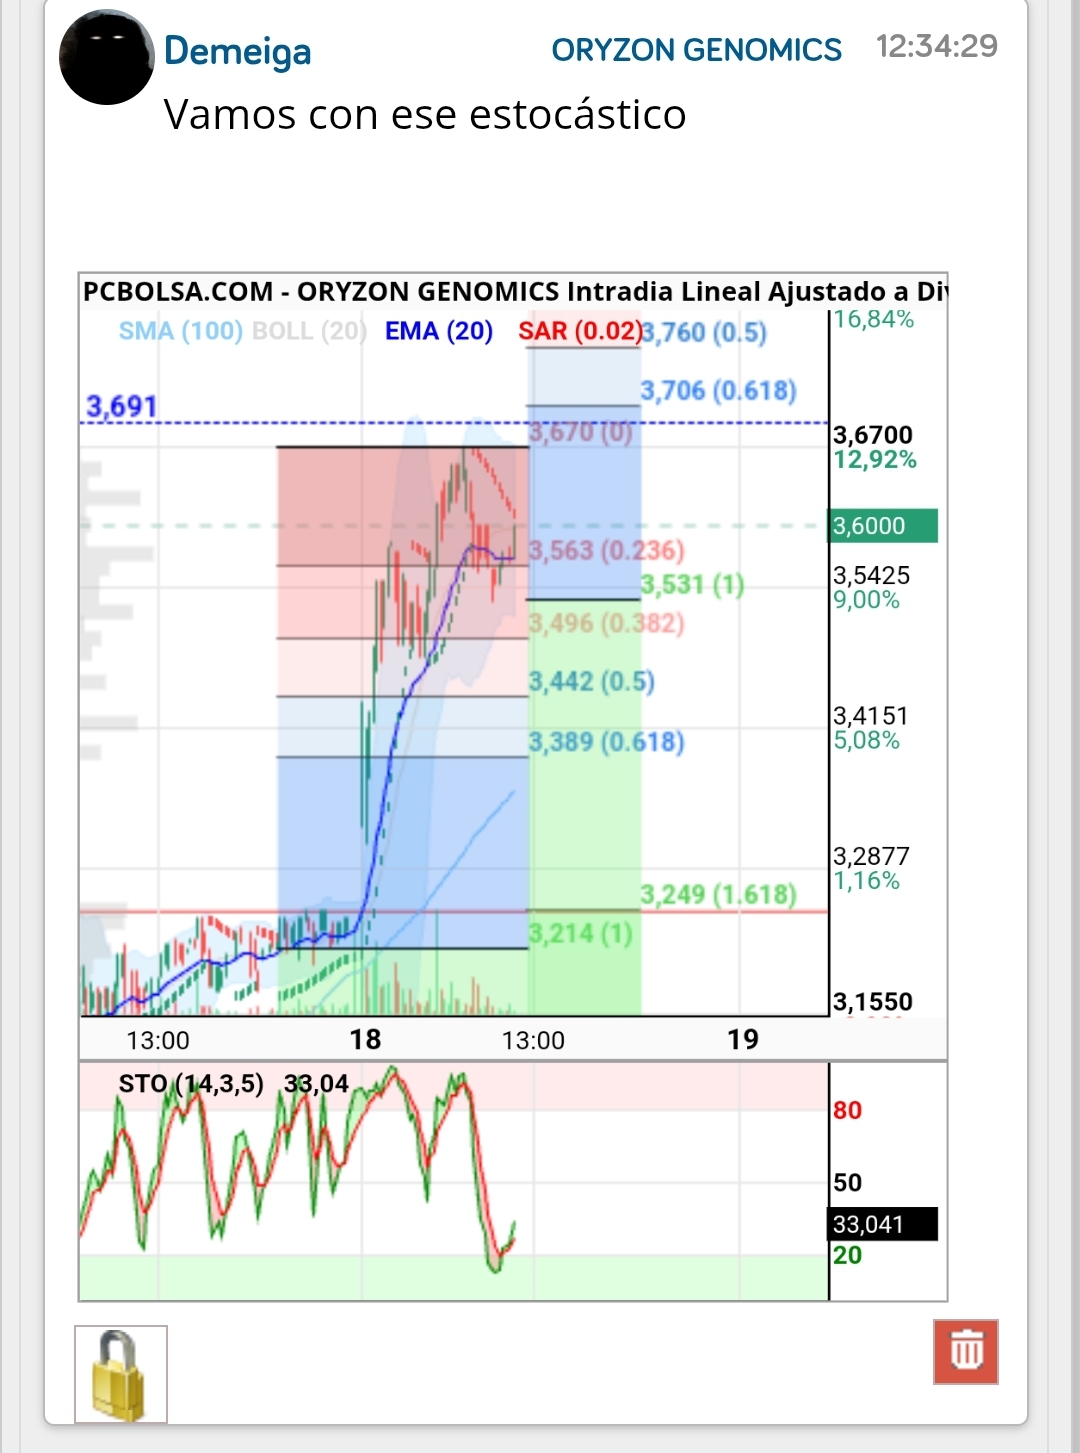Click the message text Vamos con ese estocástico
Viewport: 1080px width, 1453px height.
pos(425,115)
